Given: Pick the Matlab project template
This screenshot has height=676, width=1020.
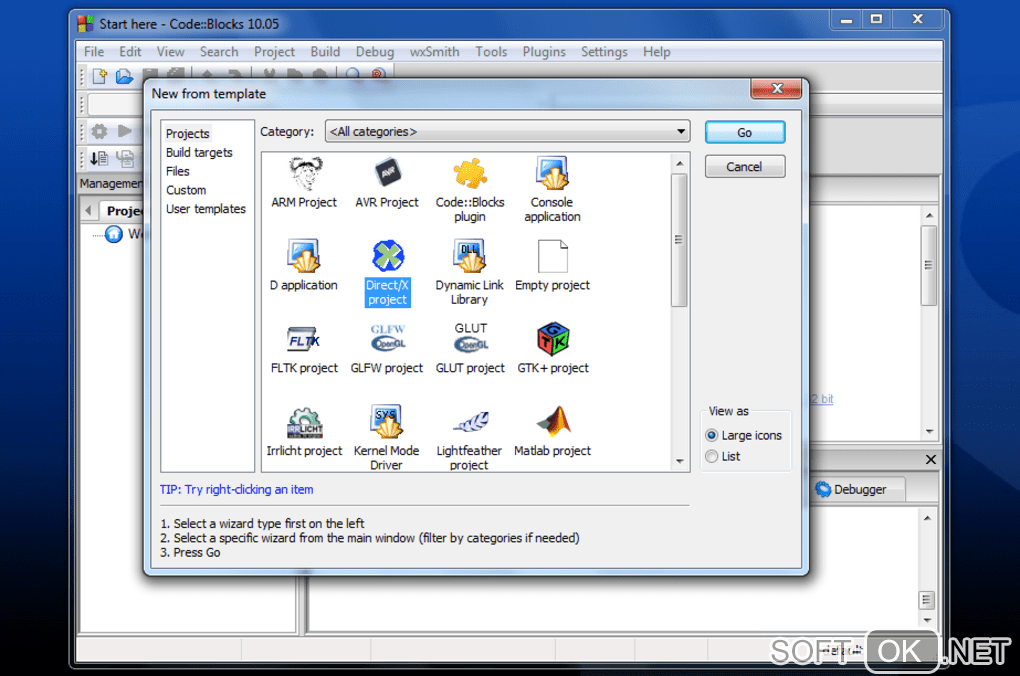Looking at the screenshot, I should [x=552, y=431].
